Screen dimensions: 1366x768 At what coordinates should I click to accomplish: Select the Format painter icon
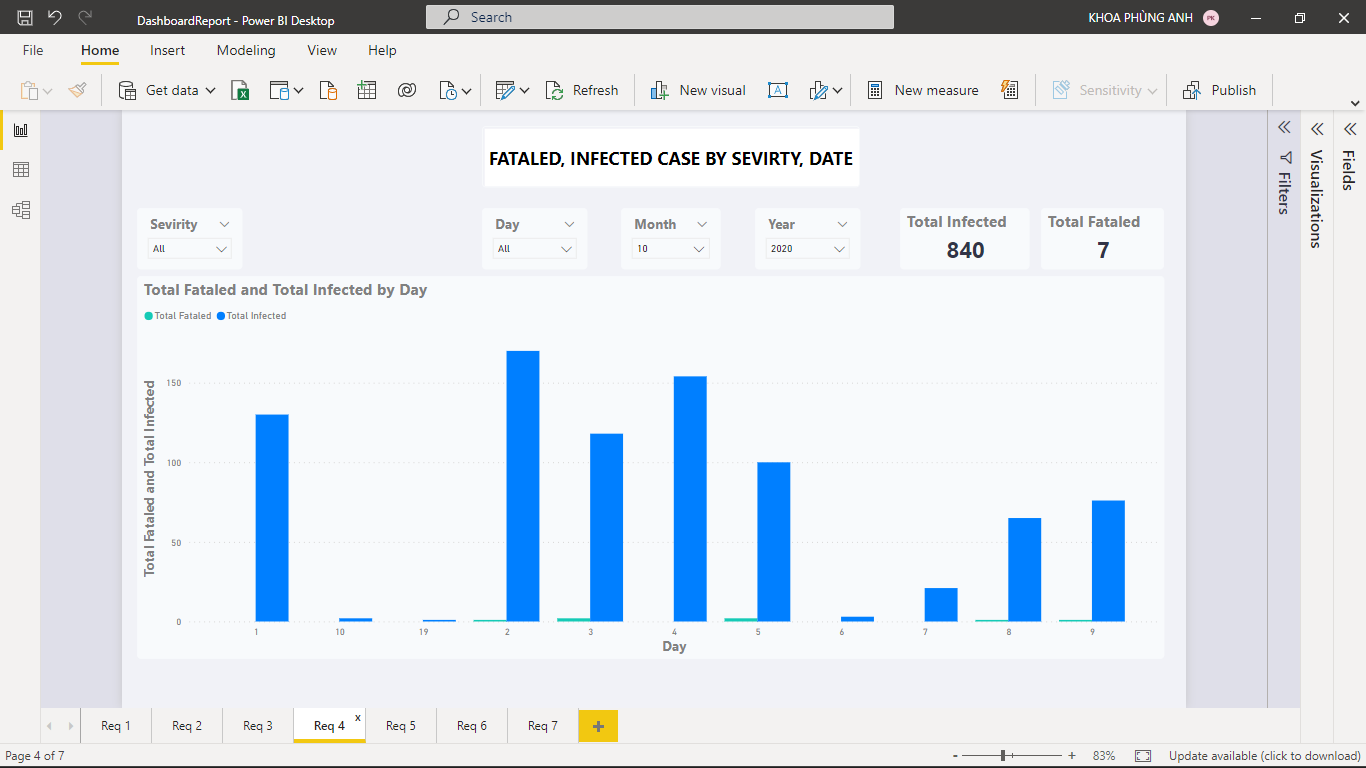point(78,90)
